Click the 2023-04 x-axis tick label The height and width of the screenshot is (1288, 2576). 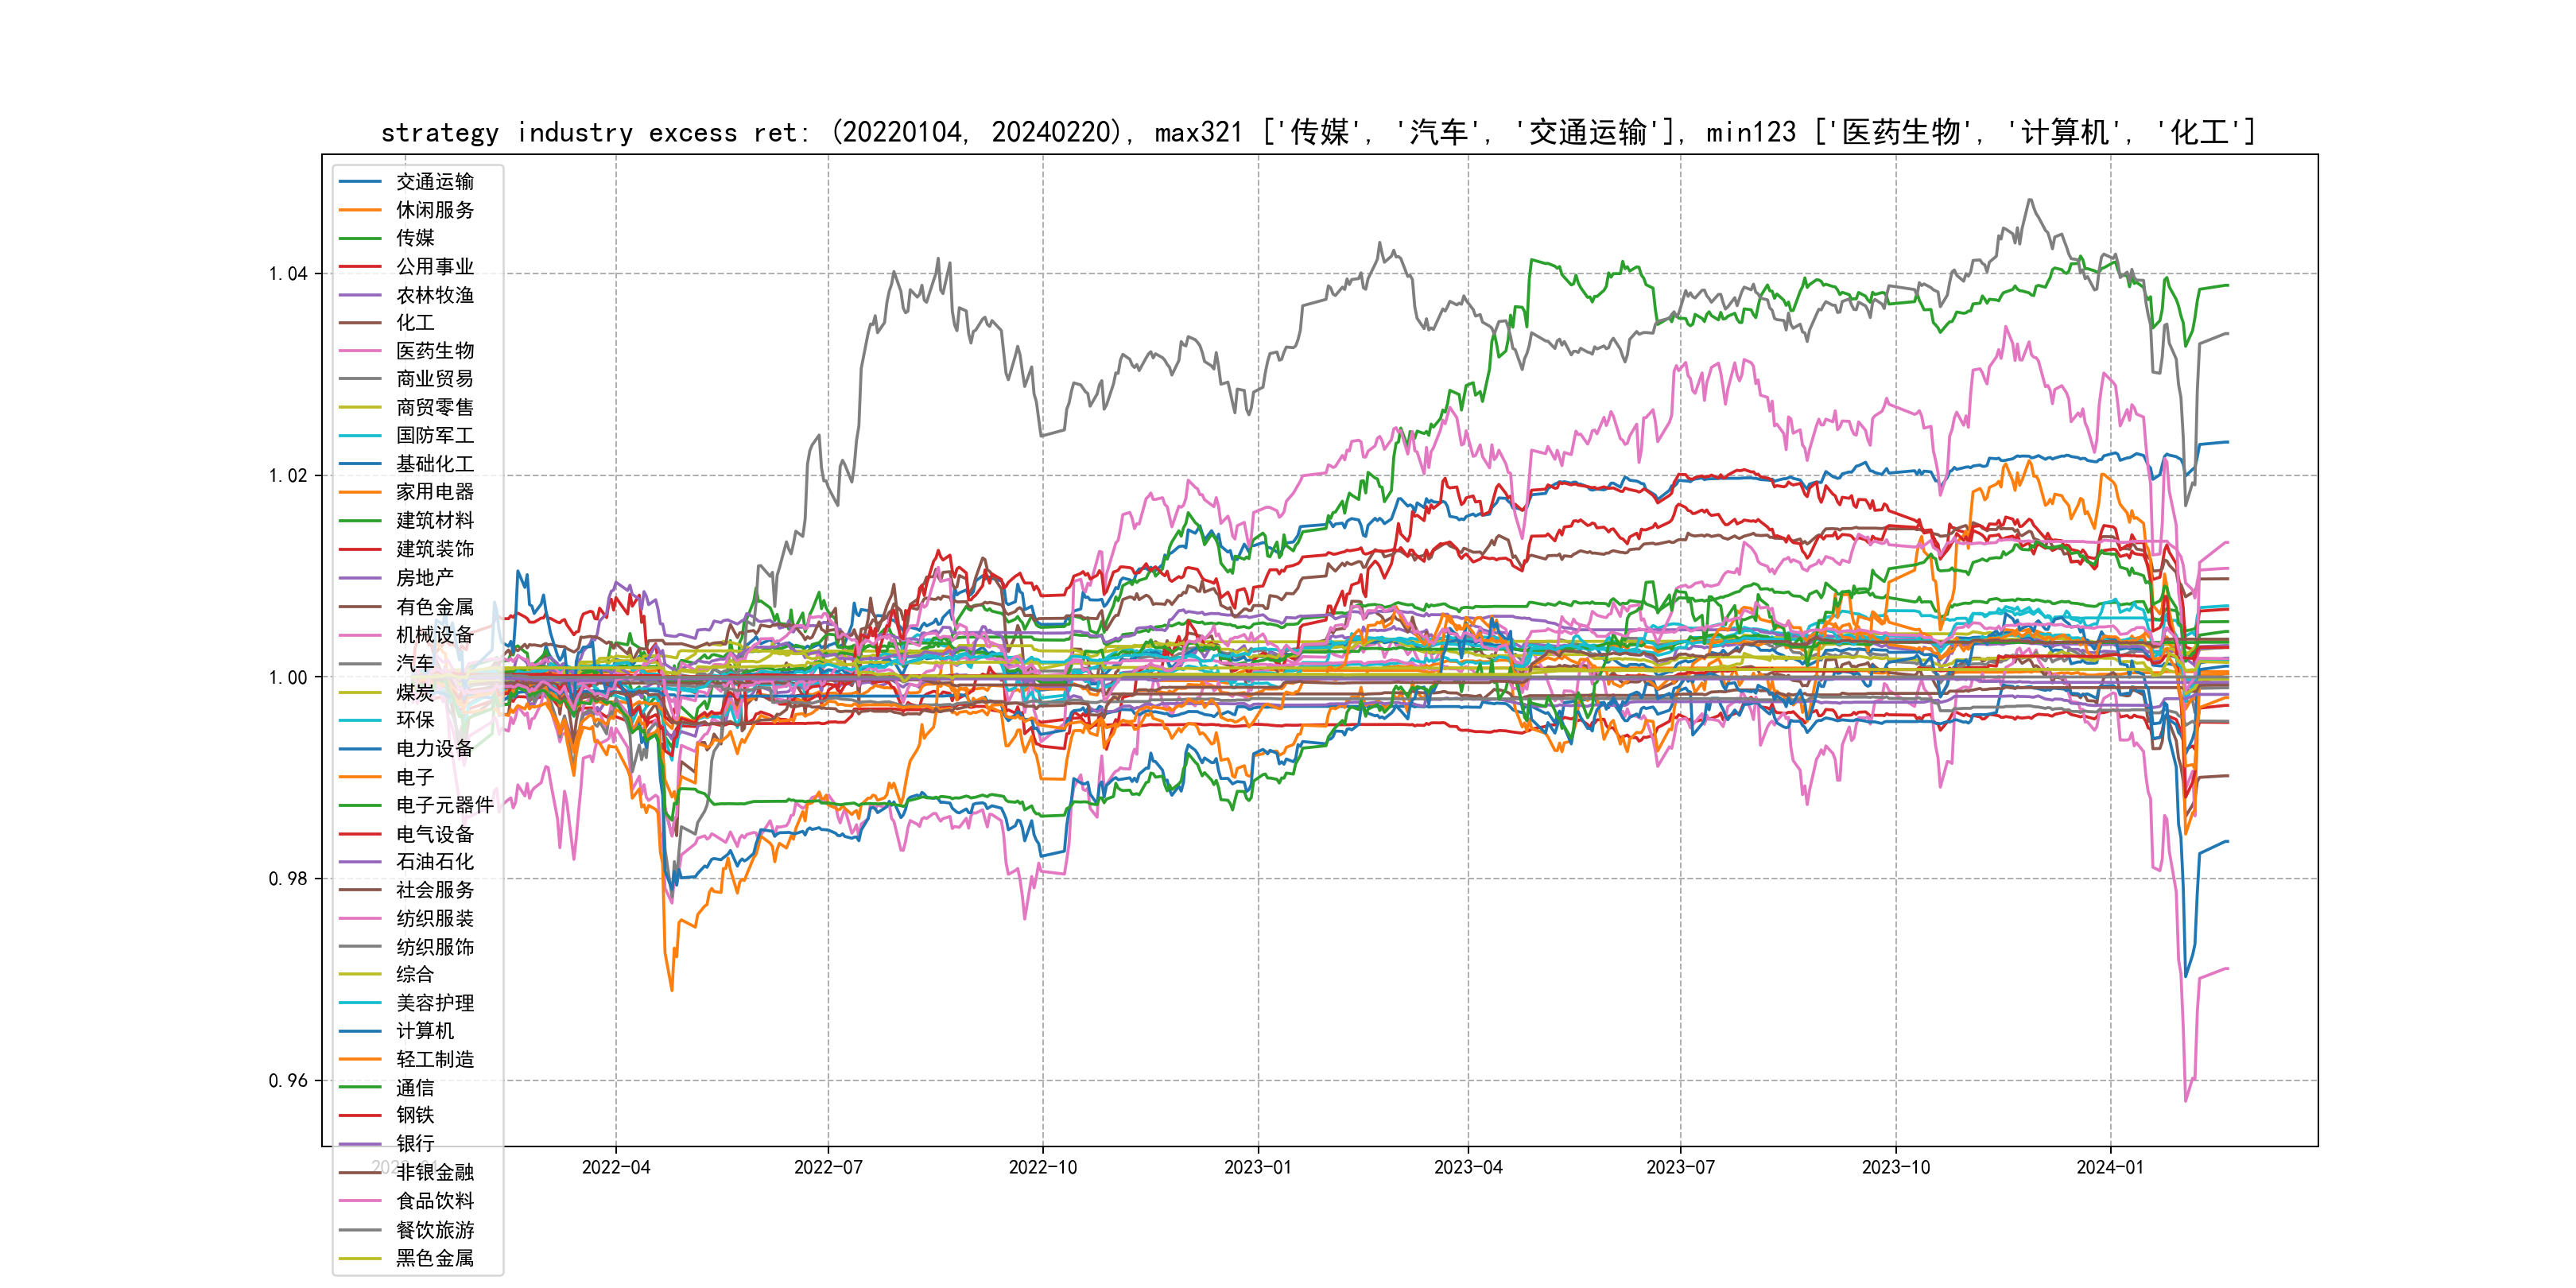[1468, 1168]
